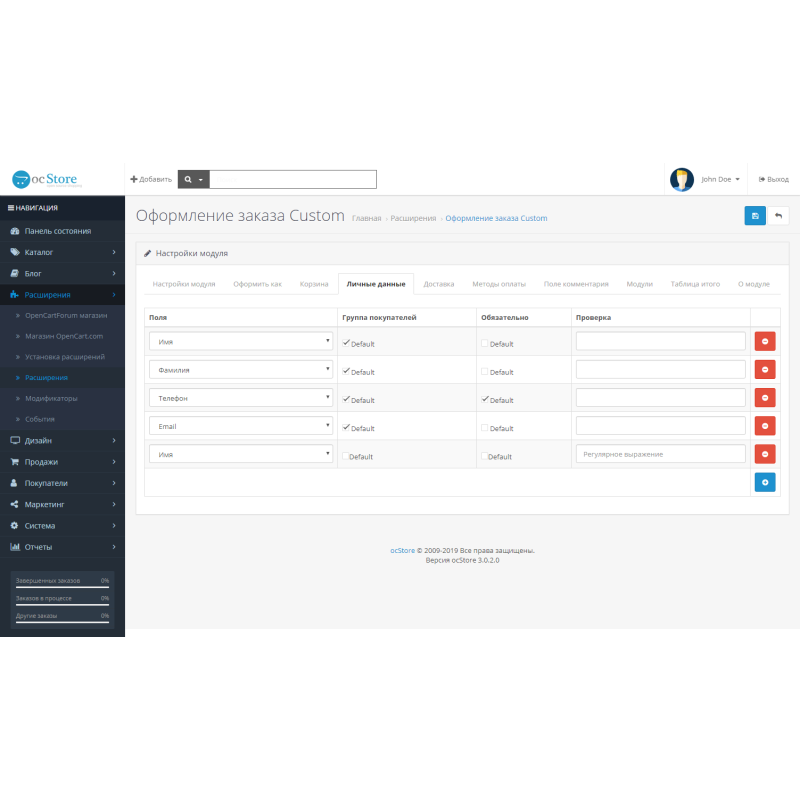800x800 pixels.
Task: Click the Добавить button in header
Action: [x=151, y=180]
